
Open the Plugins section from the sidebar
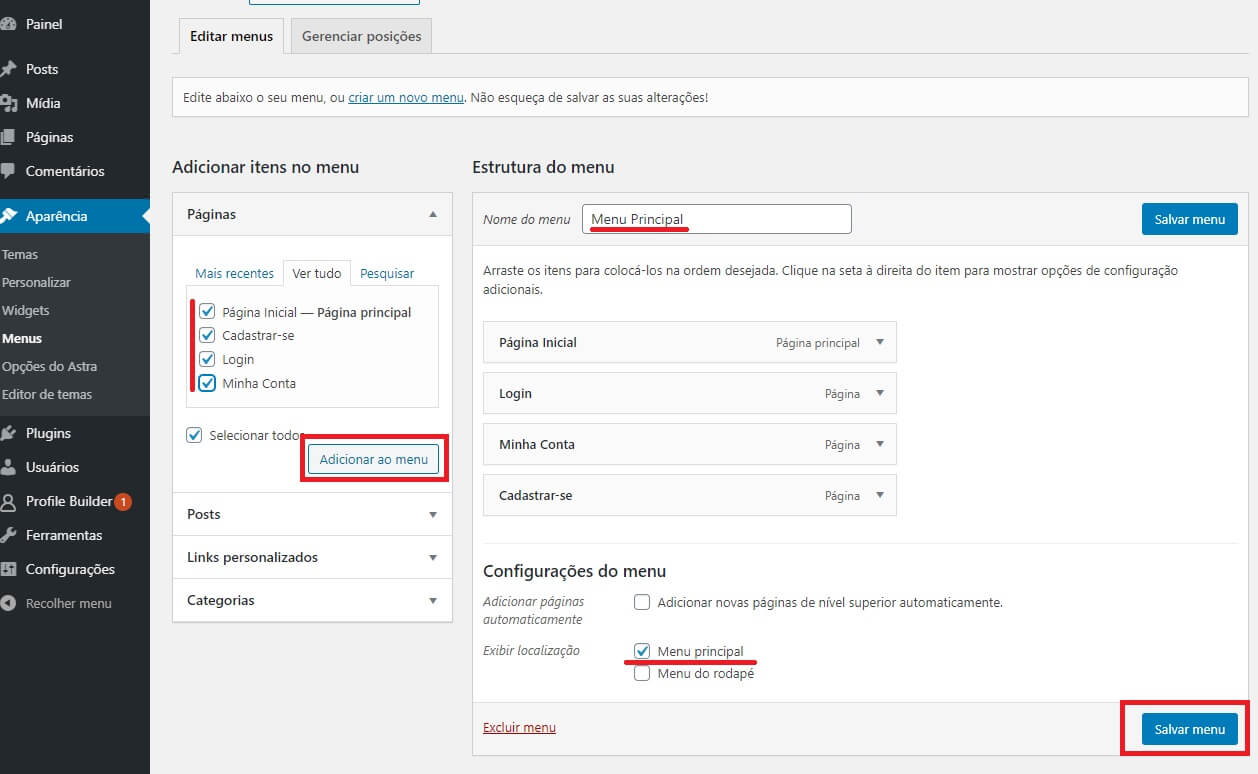[x=47, y=432]
